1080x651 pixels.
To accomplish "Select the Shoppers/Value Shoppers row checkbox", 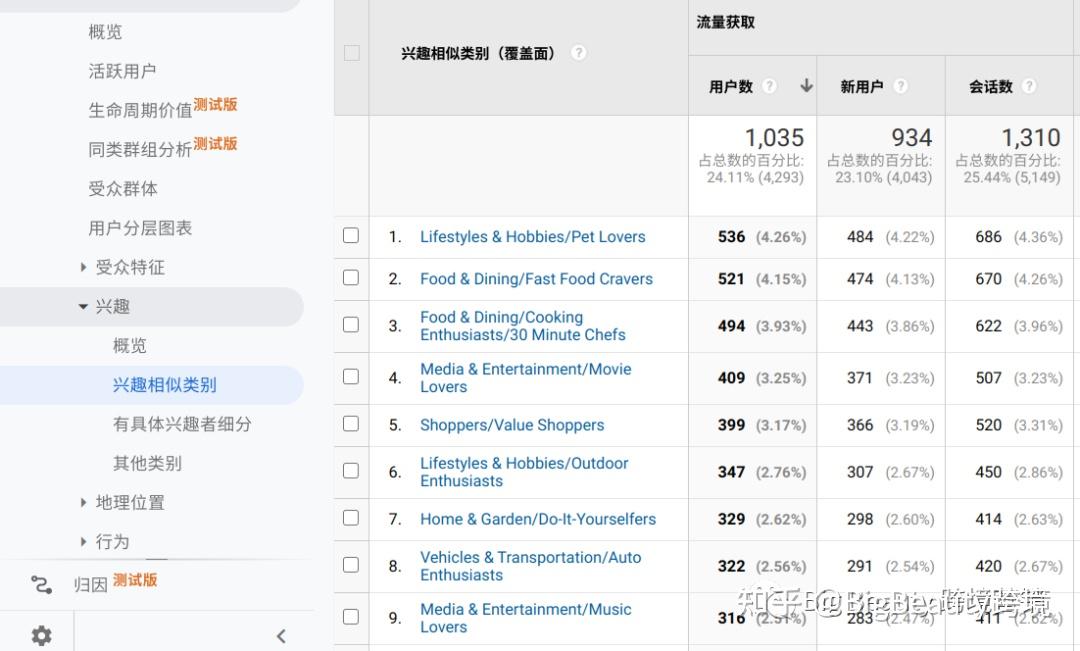I will pyautogui.click(x=351, y=424).
